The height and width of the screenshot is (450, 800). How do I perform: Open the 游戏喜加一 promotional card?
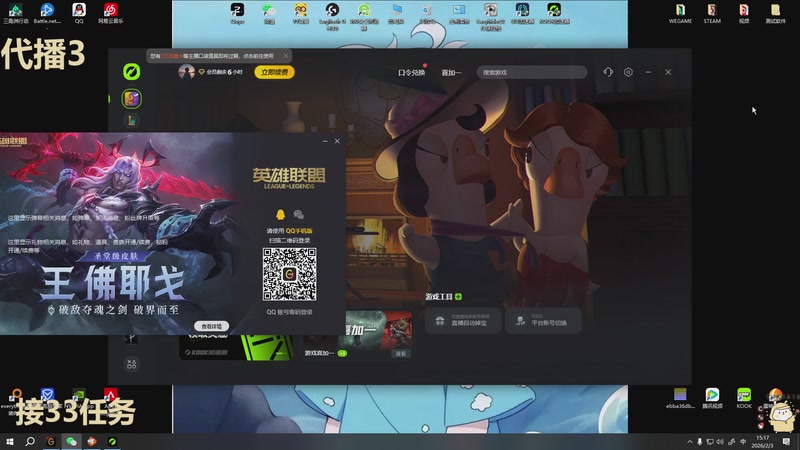click(x=358, y=335)
